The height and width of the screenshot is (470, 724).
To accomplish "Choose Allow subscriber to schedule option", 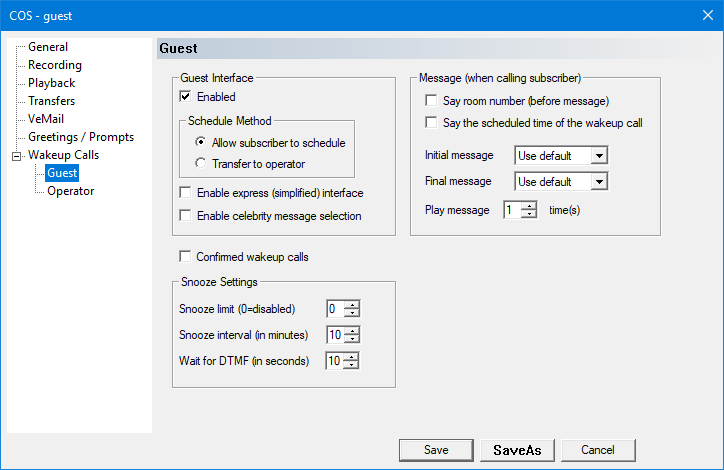I will (201, 143).
